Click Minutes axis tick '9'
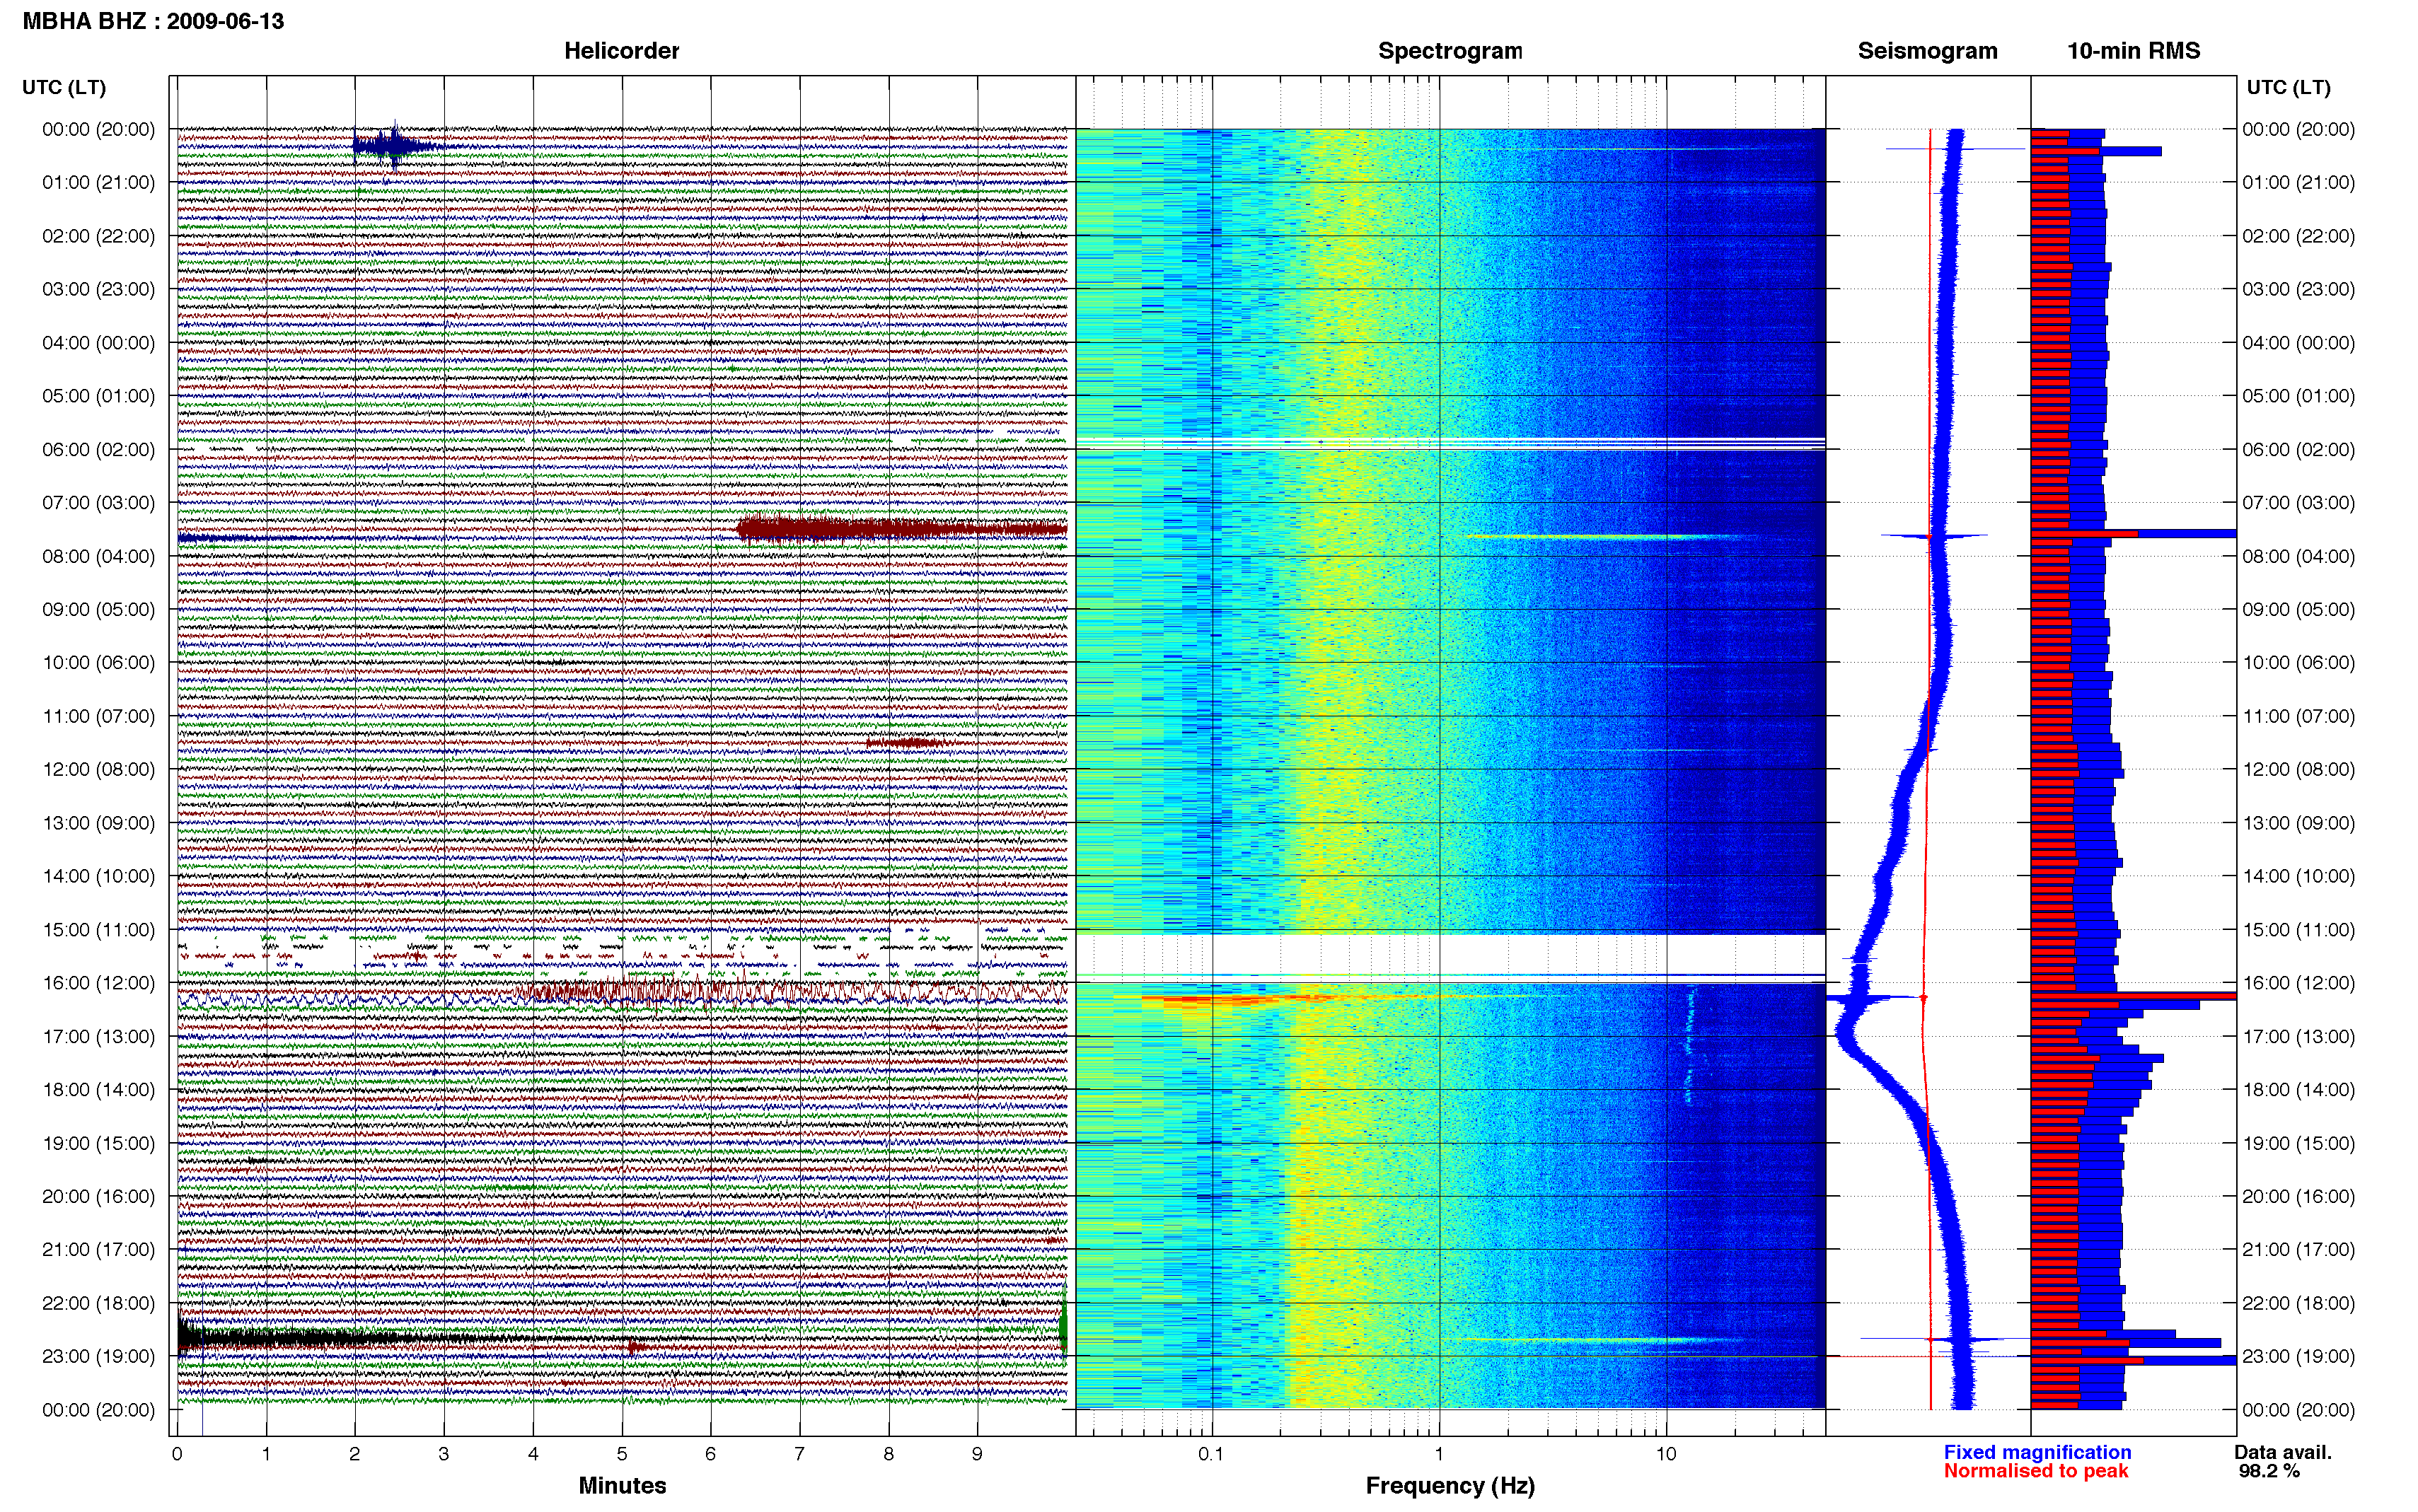The height and width of the screenshot is (1512, 2418). [x=977, y=1454]
